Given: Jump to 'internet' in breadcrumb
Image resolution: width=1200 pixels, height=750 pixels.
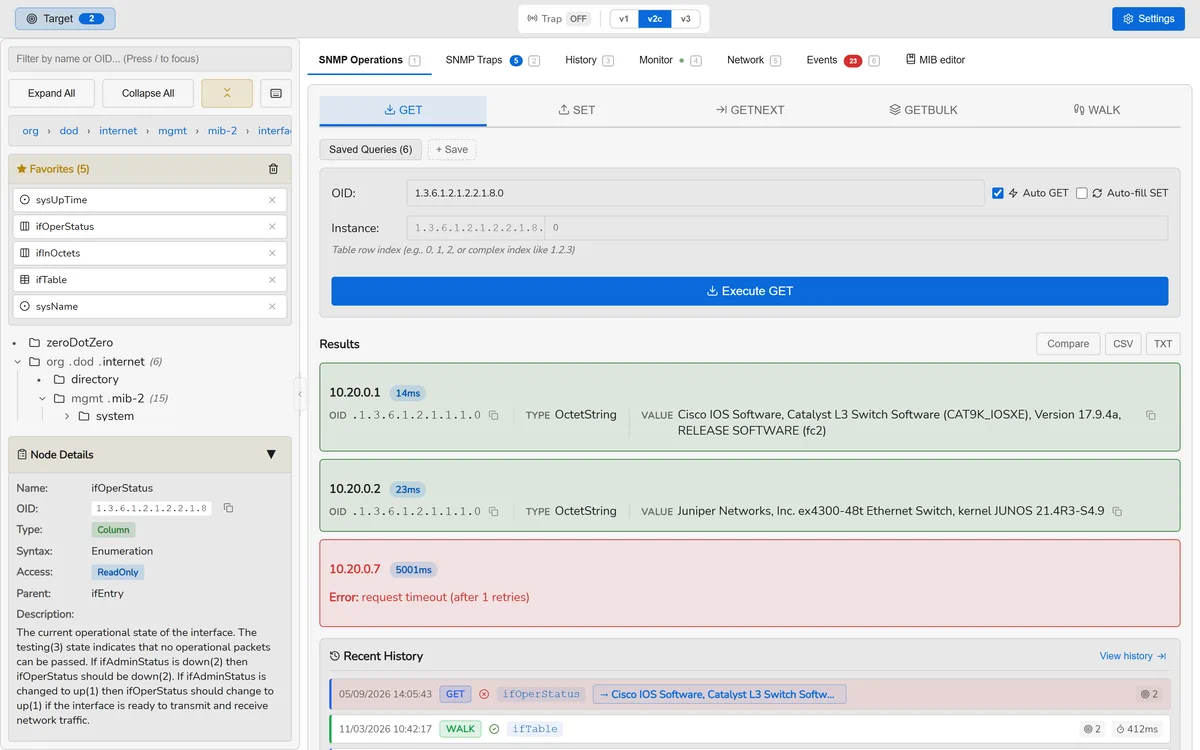Looking at the screenshot, I should 118,131.
